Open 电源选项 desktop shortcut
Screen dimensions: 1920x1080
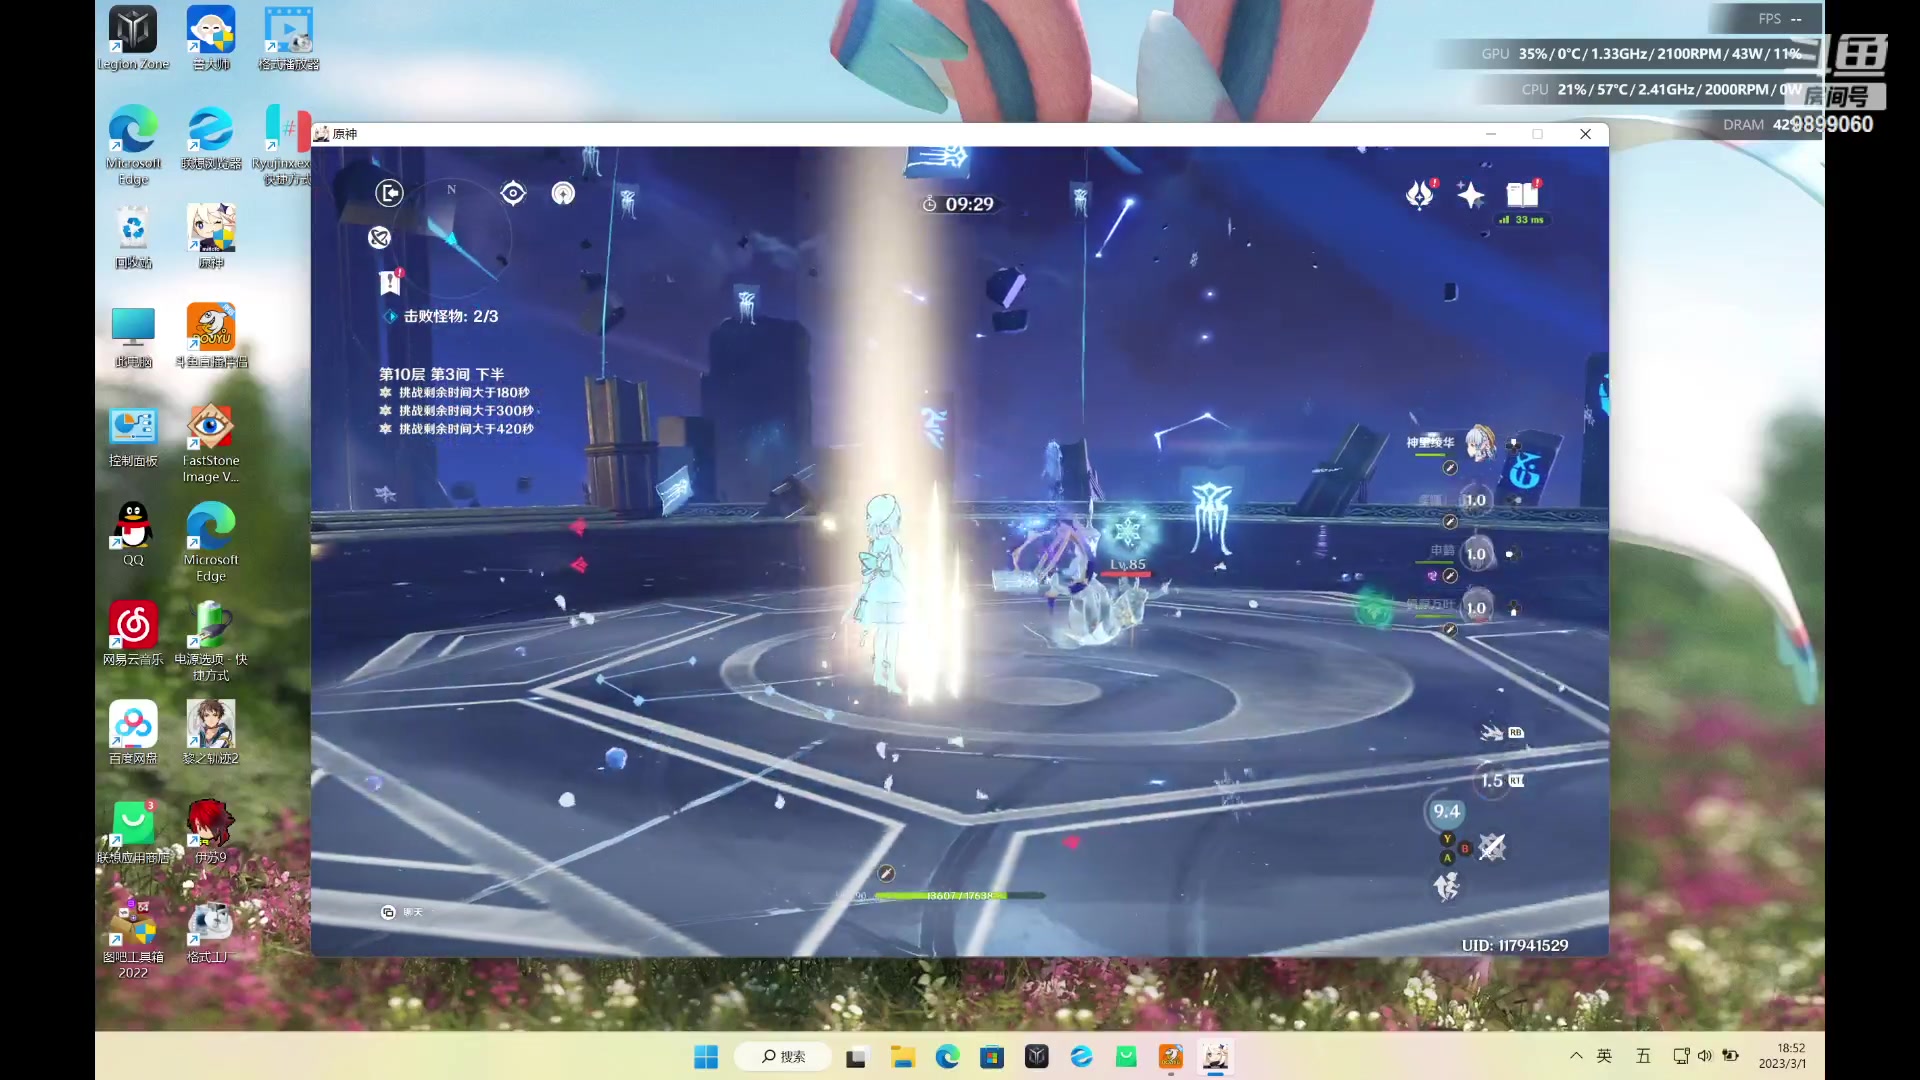click(x=211, y=642)
